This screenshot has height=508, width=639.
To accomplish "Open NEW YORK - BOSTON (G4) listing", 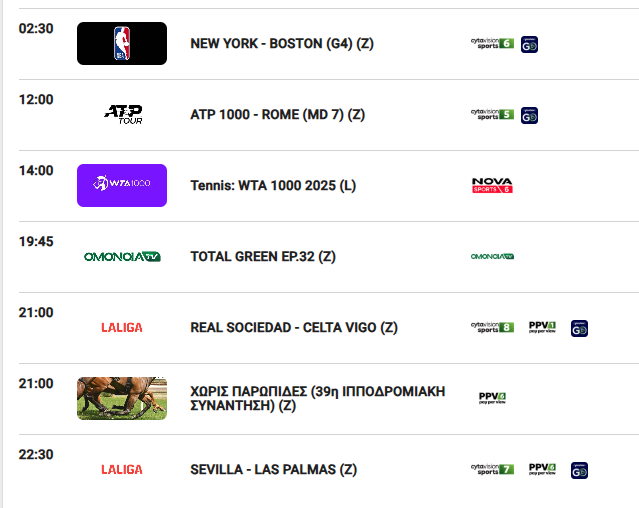I will tap(282, 44).
